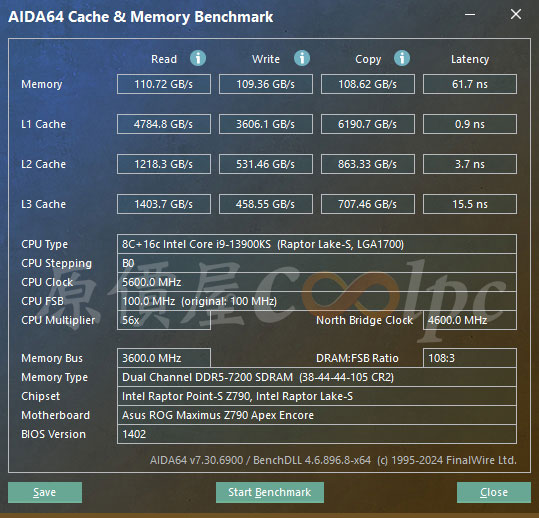The height and width of the screenshot is (518, 539).
Task: Select the L2 Cache Read 1218.3 GB/s cell
Action: 164,164
